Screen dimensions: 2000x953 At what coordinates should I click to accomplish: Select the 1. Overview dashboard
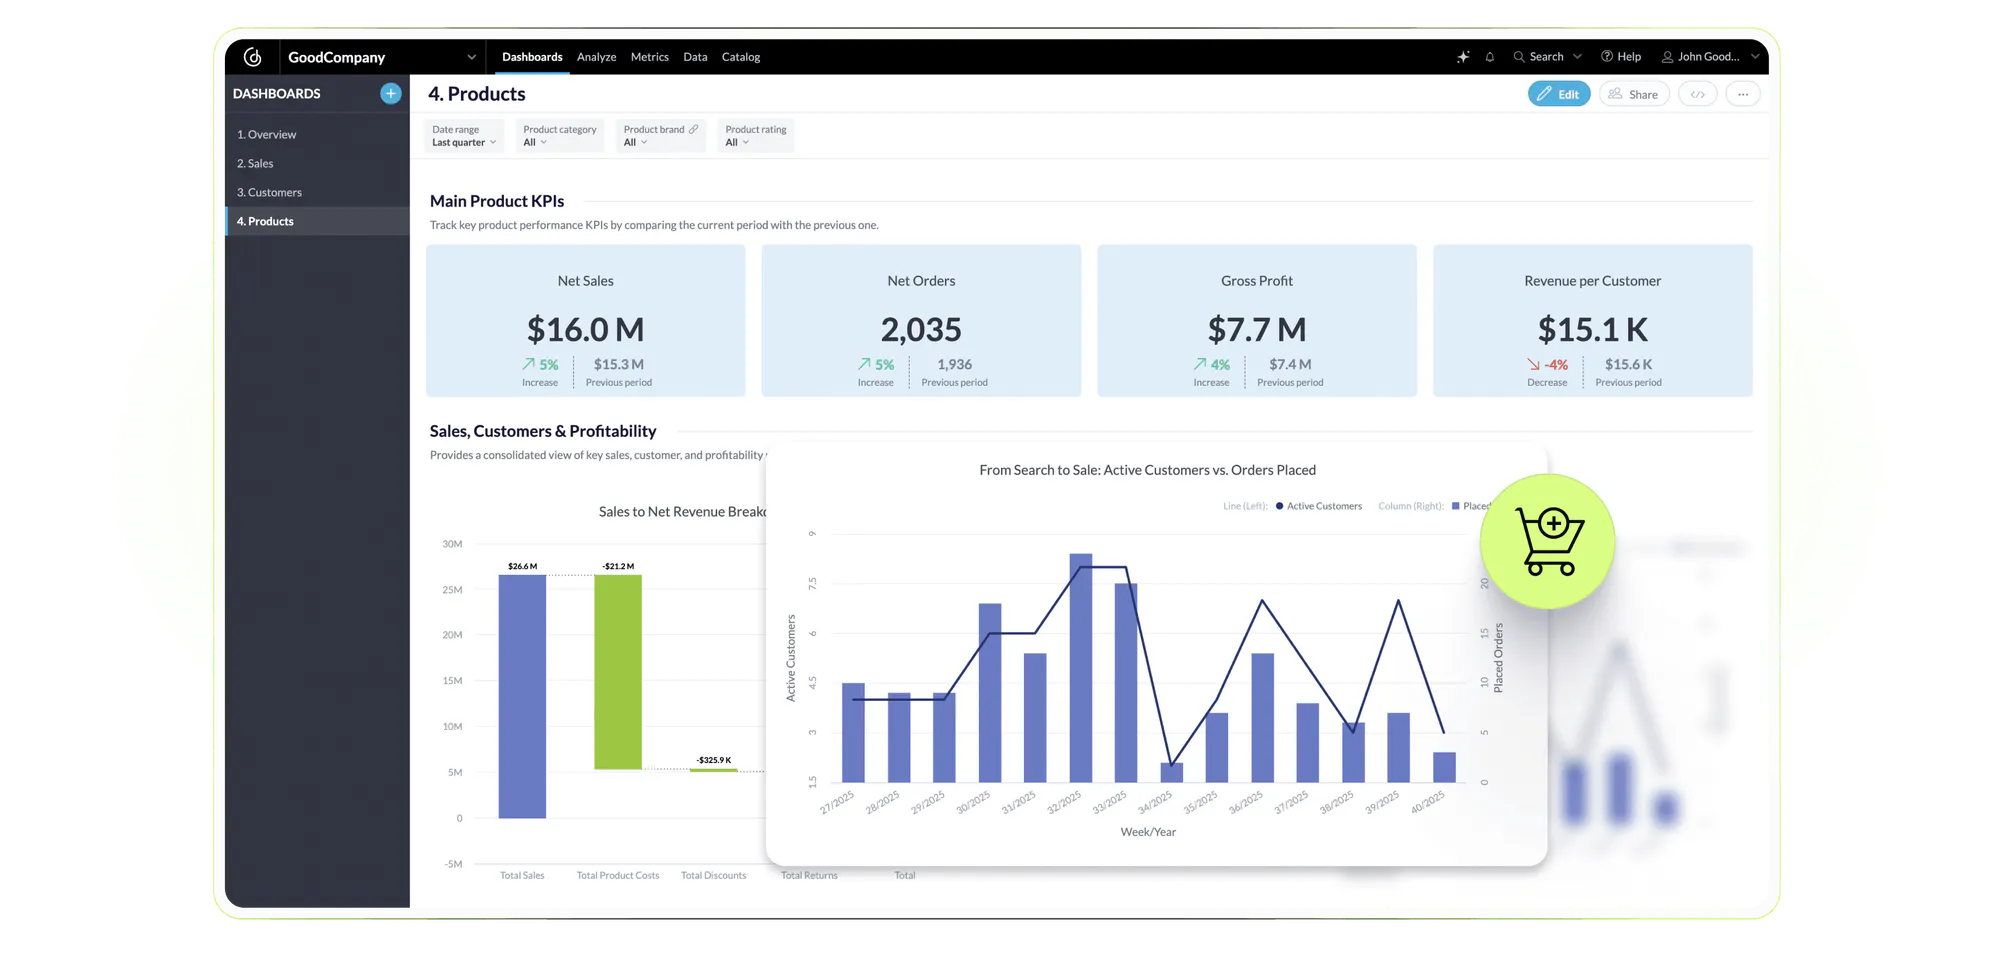pyautogui.click(x=318, y=134)
